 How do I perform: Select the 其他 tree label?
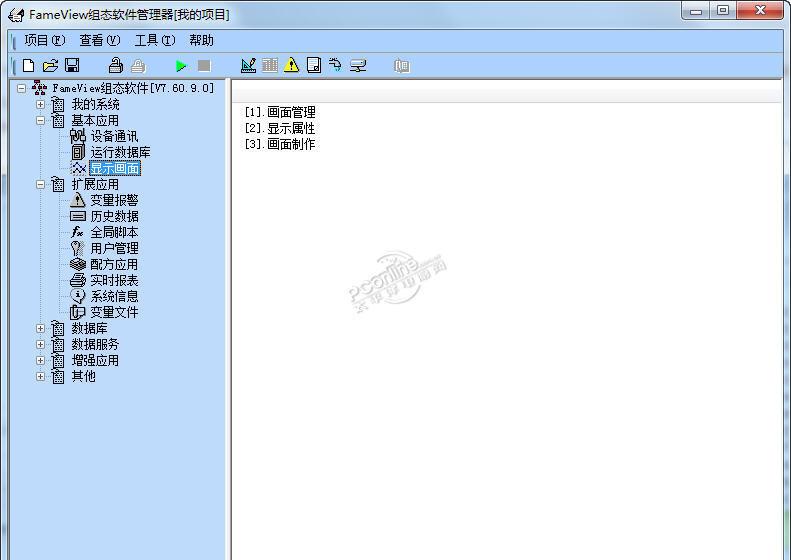point(83,376)
